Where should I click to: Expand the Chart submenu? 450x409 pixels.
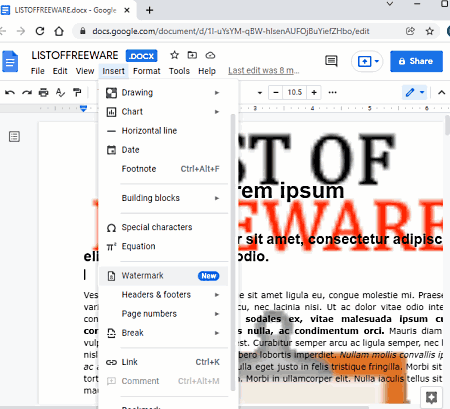(x=164, y=112)
